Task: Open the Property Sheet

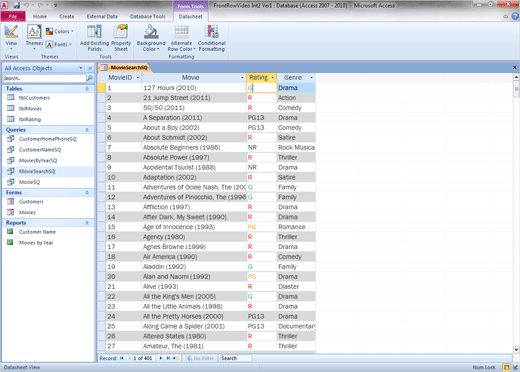Action: (121, 38)
